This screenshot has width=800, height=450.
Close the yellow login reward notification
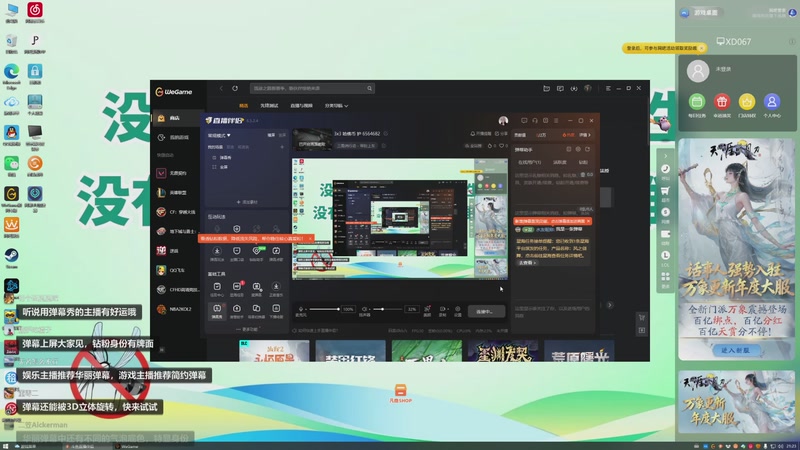pos(702,48)
